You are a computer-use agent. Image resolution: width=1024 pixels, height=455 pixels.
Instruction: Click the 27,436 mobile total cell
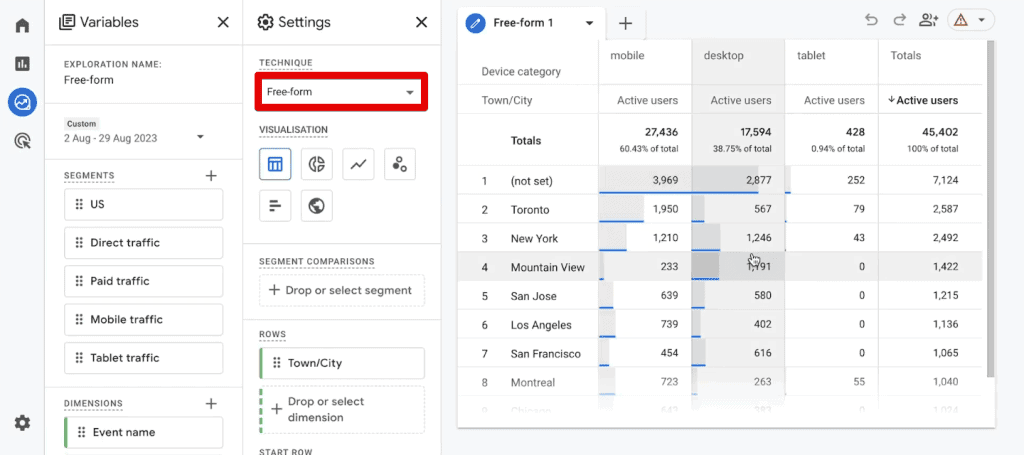pos(645,140)
